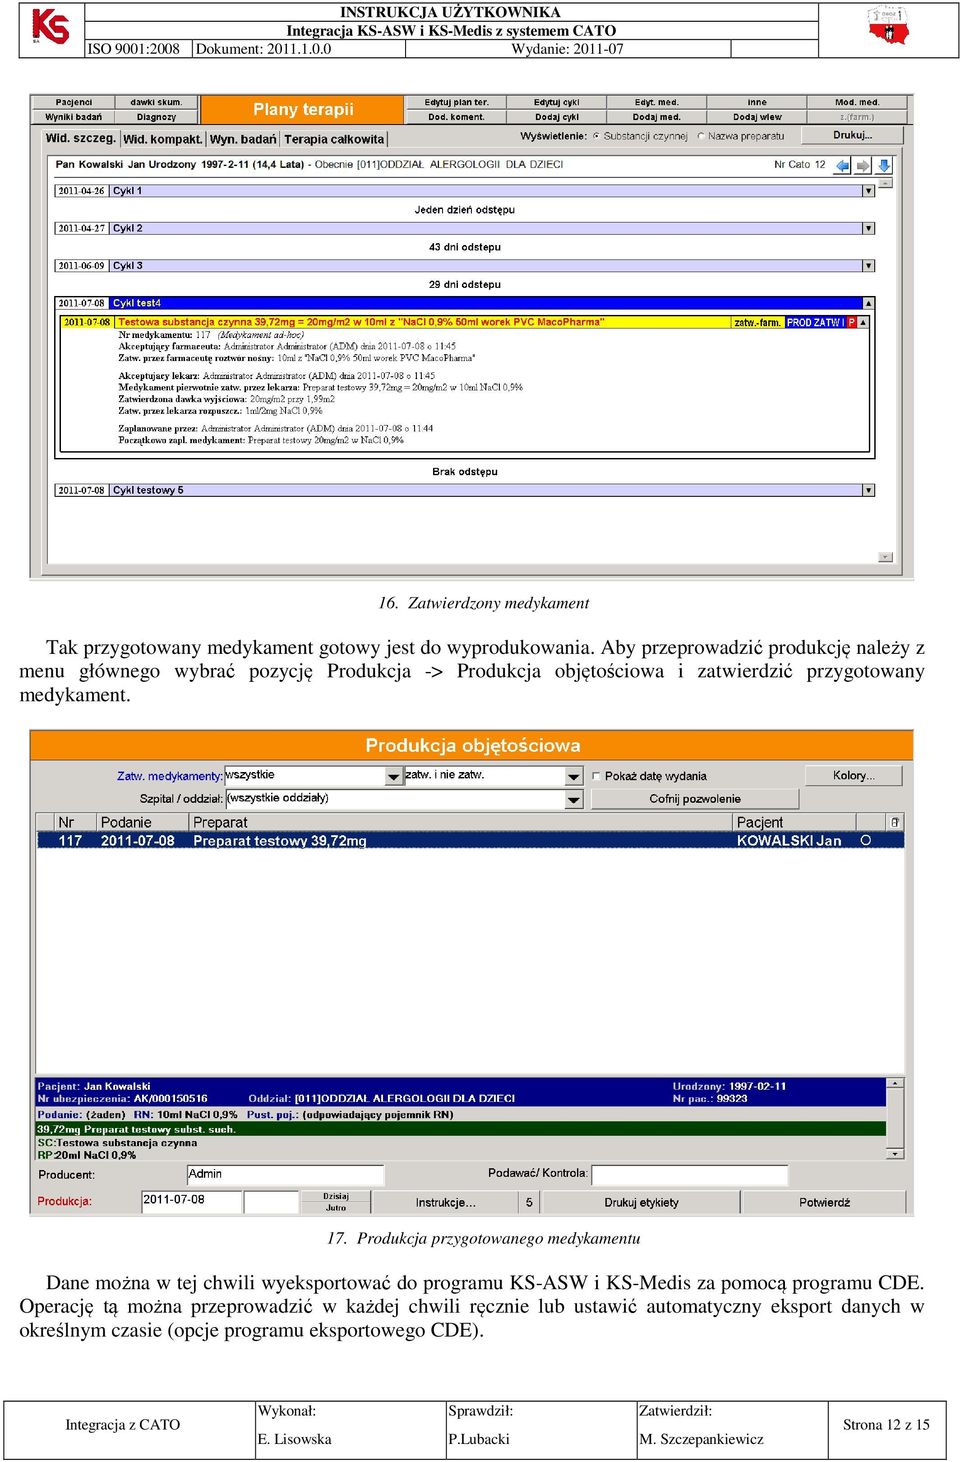Click Dodaj wlew button
The height and width of the screenshot is (1462, 960).
pos(757,117)
